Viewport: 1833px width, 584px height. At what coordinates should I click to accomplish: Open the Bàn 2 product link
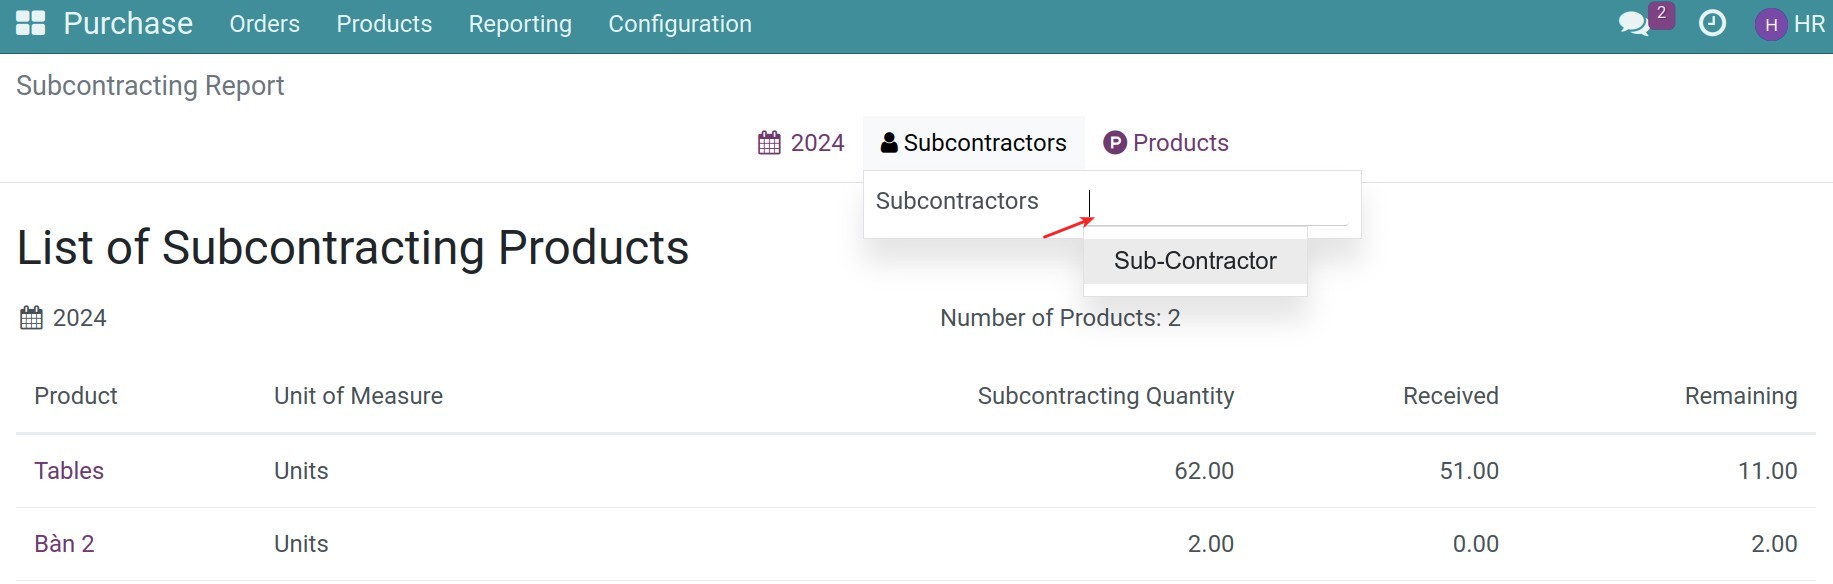click(x=63, y=543)
